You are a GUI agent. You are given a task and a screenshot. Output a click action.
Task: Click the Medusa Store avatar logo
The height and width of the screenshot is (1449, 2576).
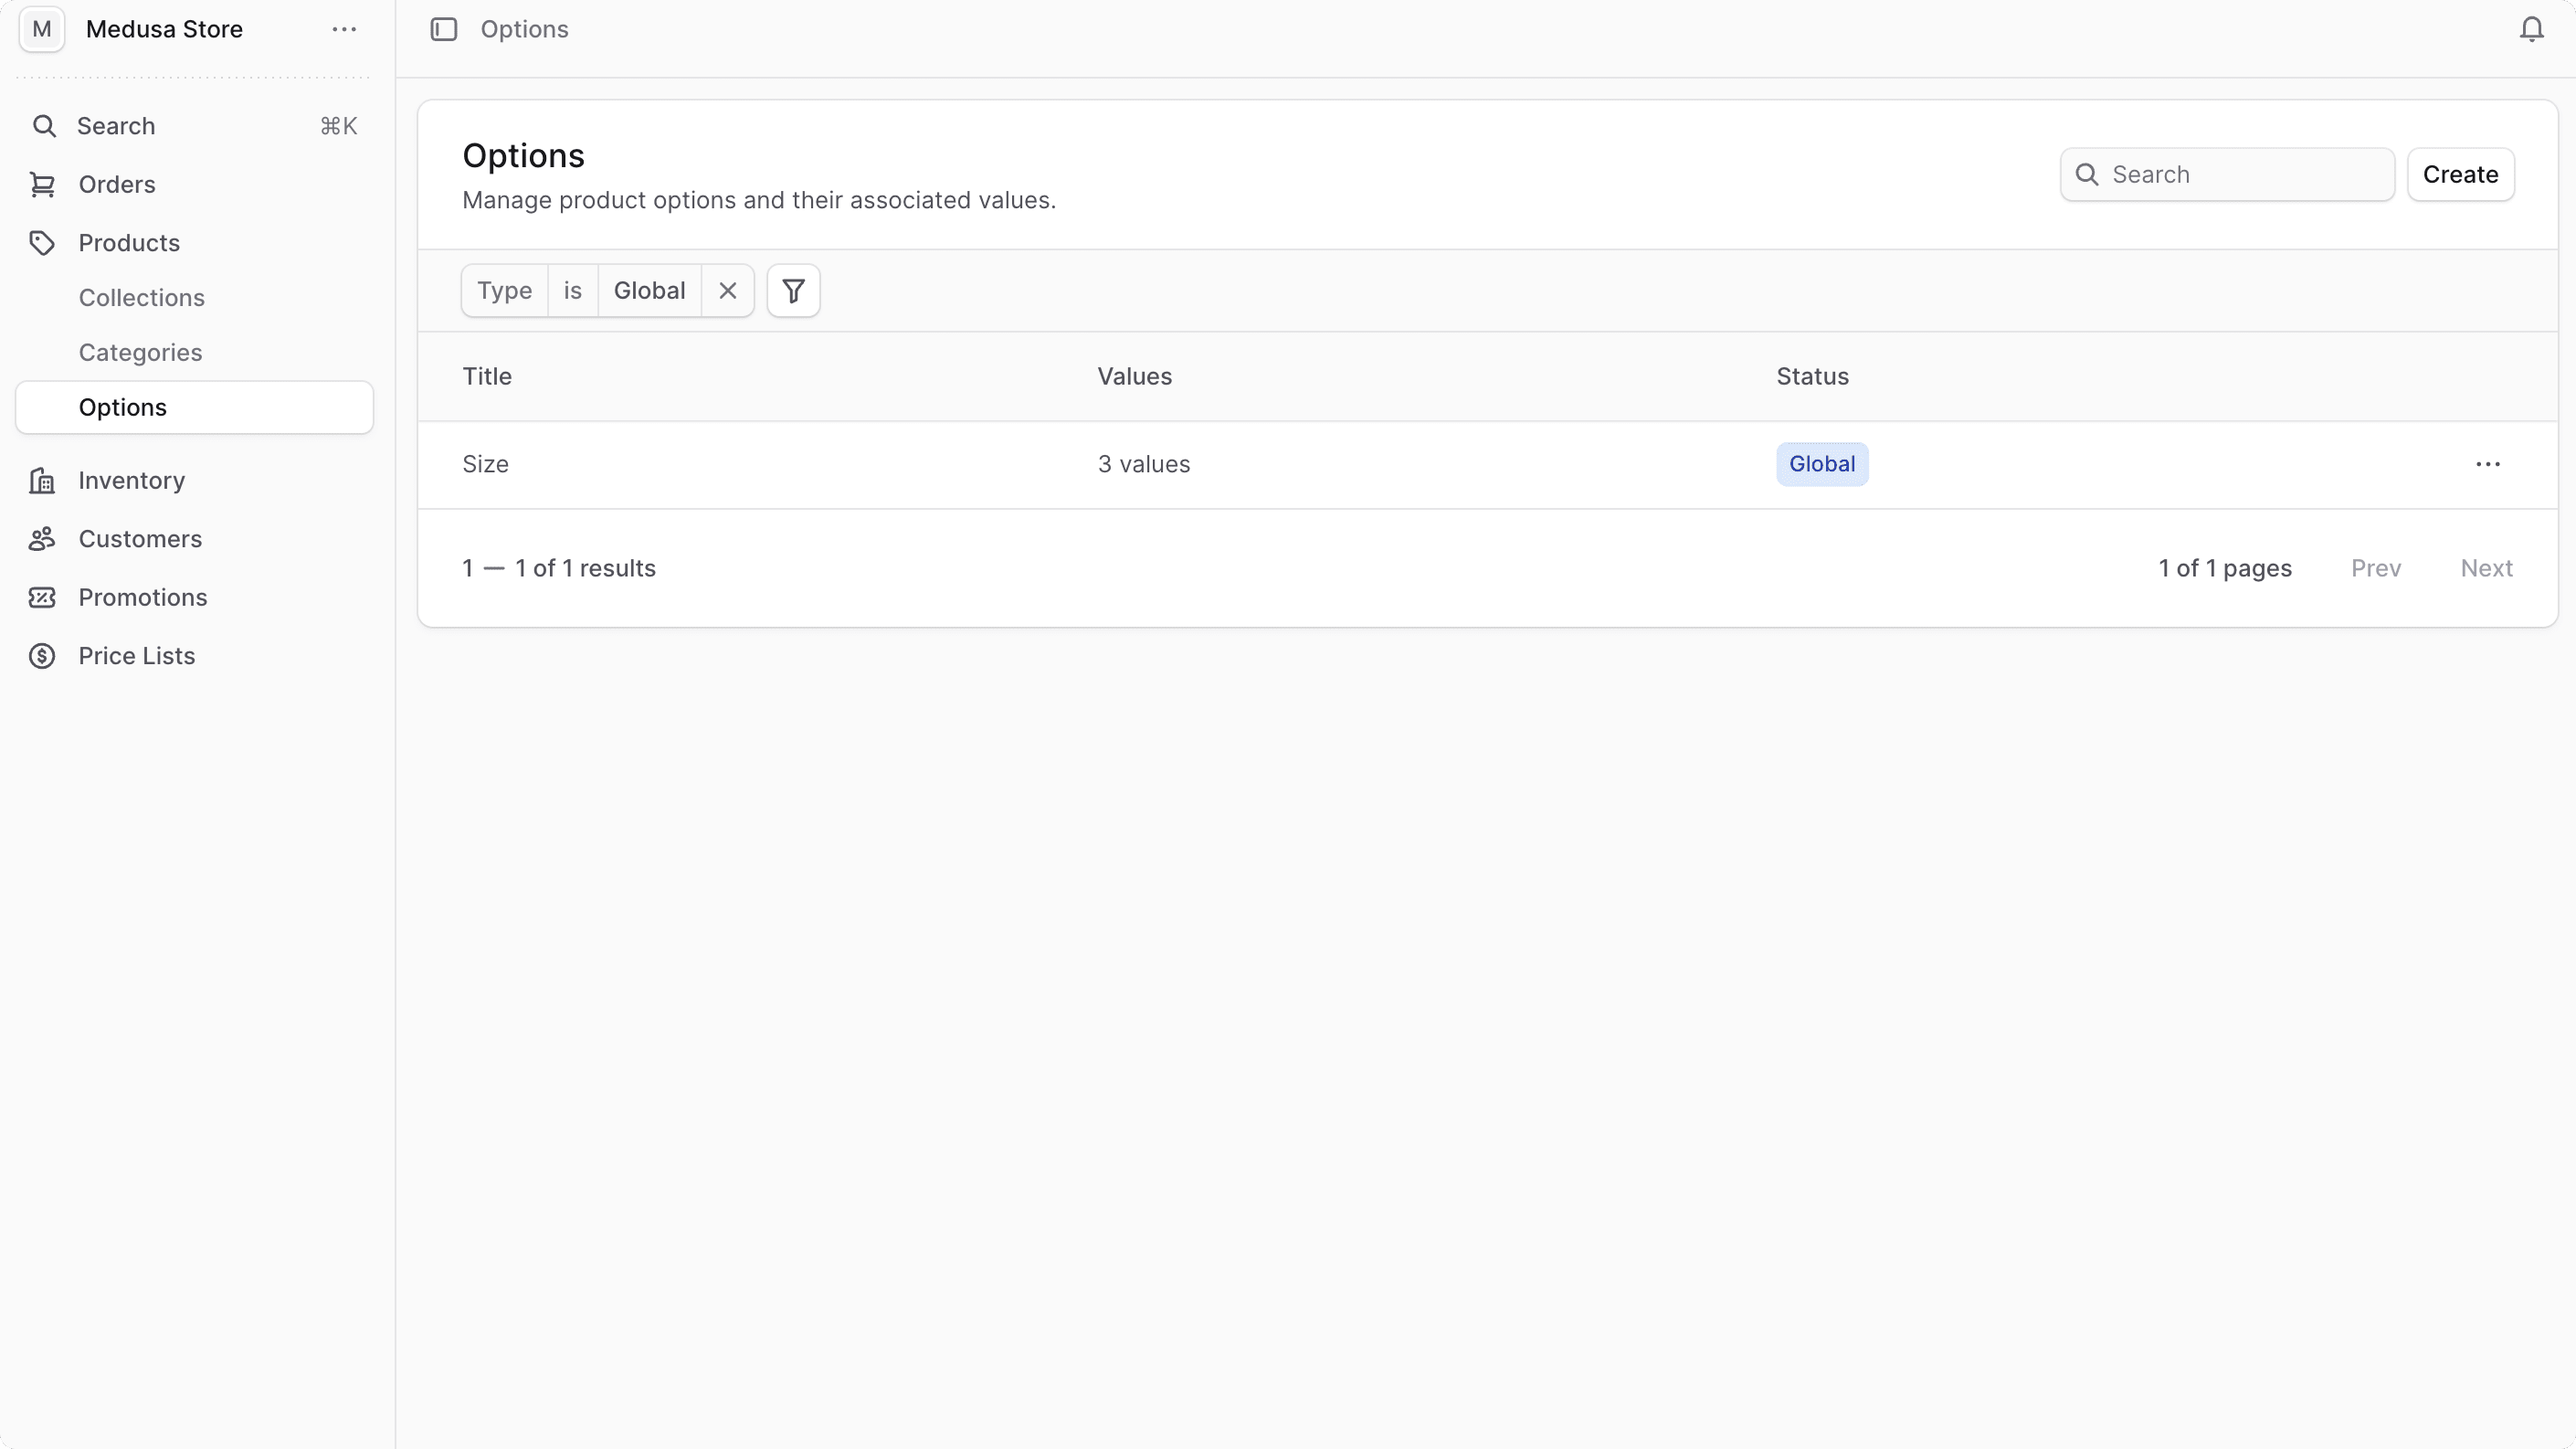42,29
